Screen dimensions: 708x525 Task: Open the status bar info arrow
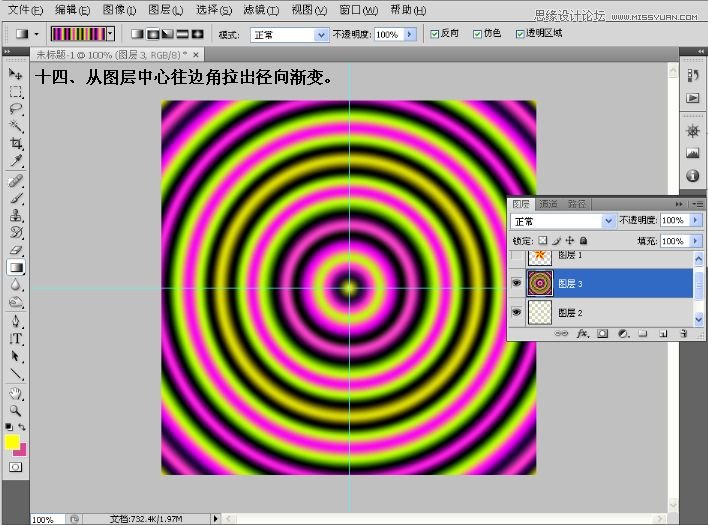click(215, 519)
